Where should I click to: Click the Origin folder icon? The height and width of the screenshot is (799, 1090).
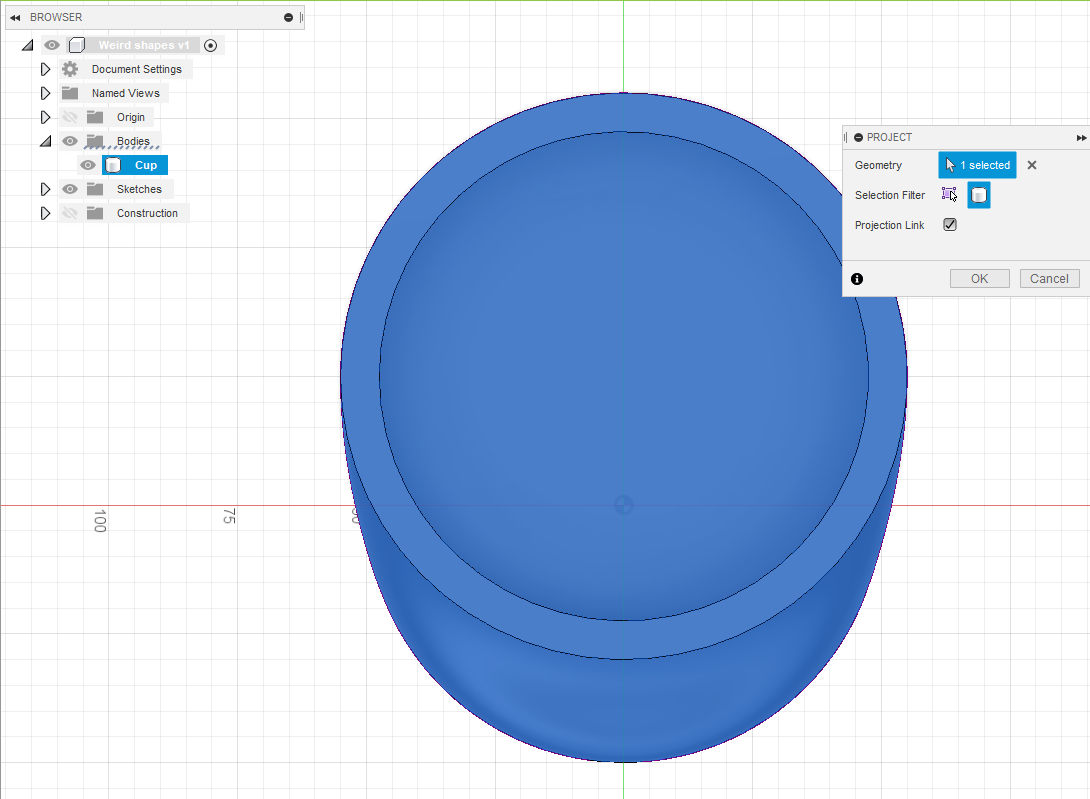pos(95,117)
